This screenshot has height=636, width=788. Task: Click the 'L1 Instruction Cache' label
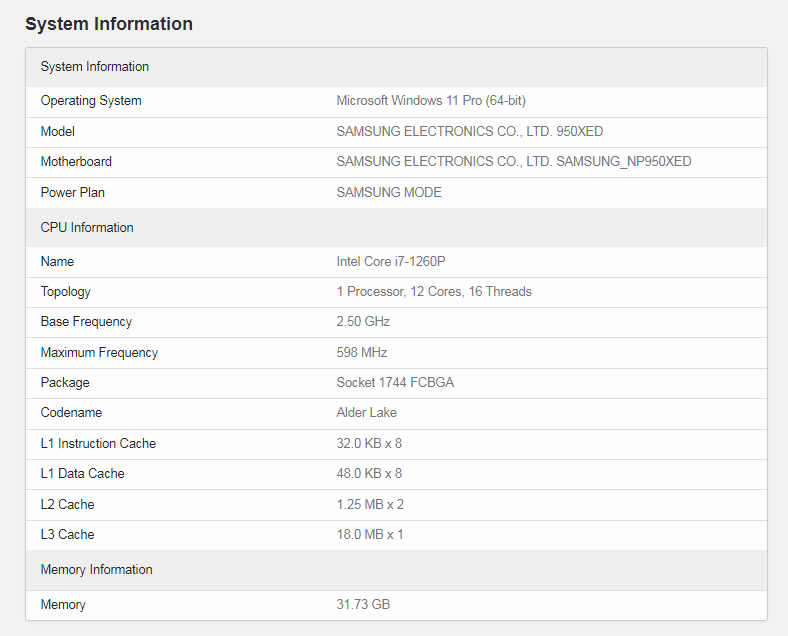(x=98, y=444)
